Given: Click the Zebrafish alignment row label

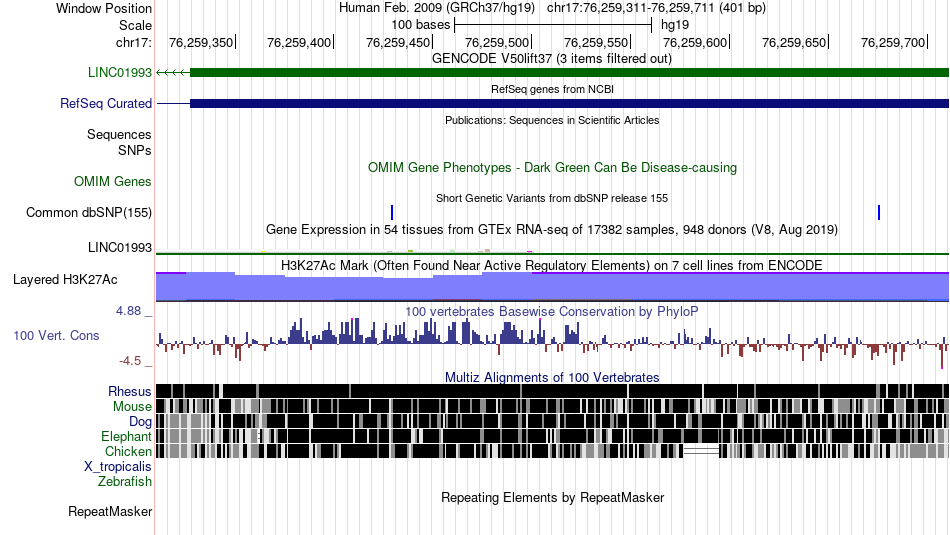Looking at the screenshot, I should (x=125, y=482).
